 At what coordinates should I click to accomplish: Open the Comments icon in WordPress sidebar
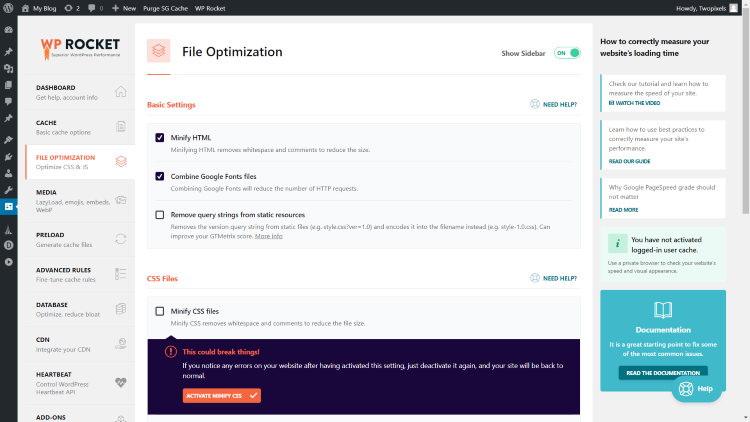pos(9,101)
